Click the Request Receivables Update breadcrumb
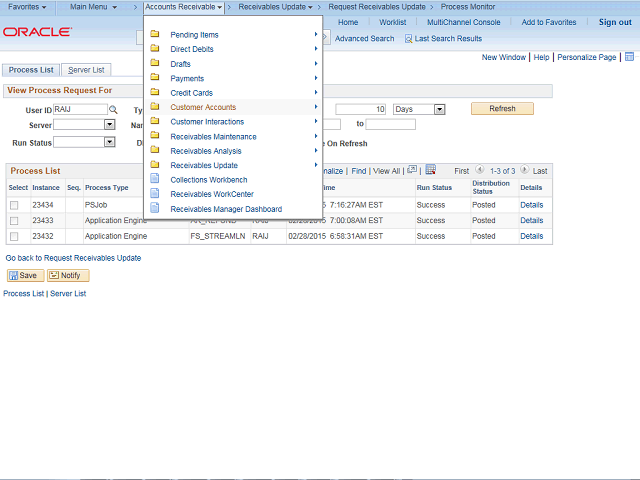 point(377,7)
